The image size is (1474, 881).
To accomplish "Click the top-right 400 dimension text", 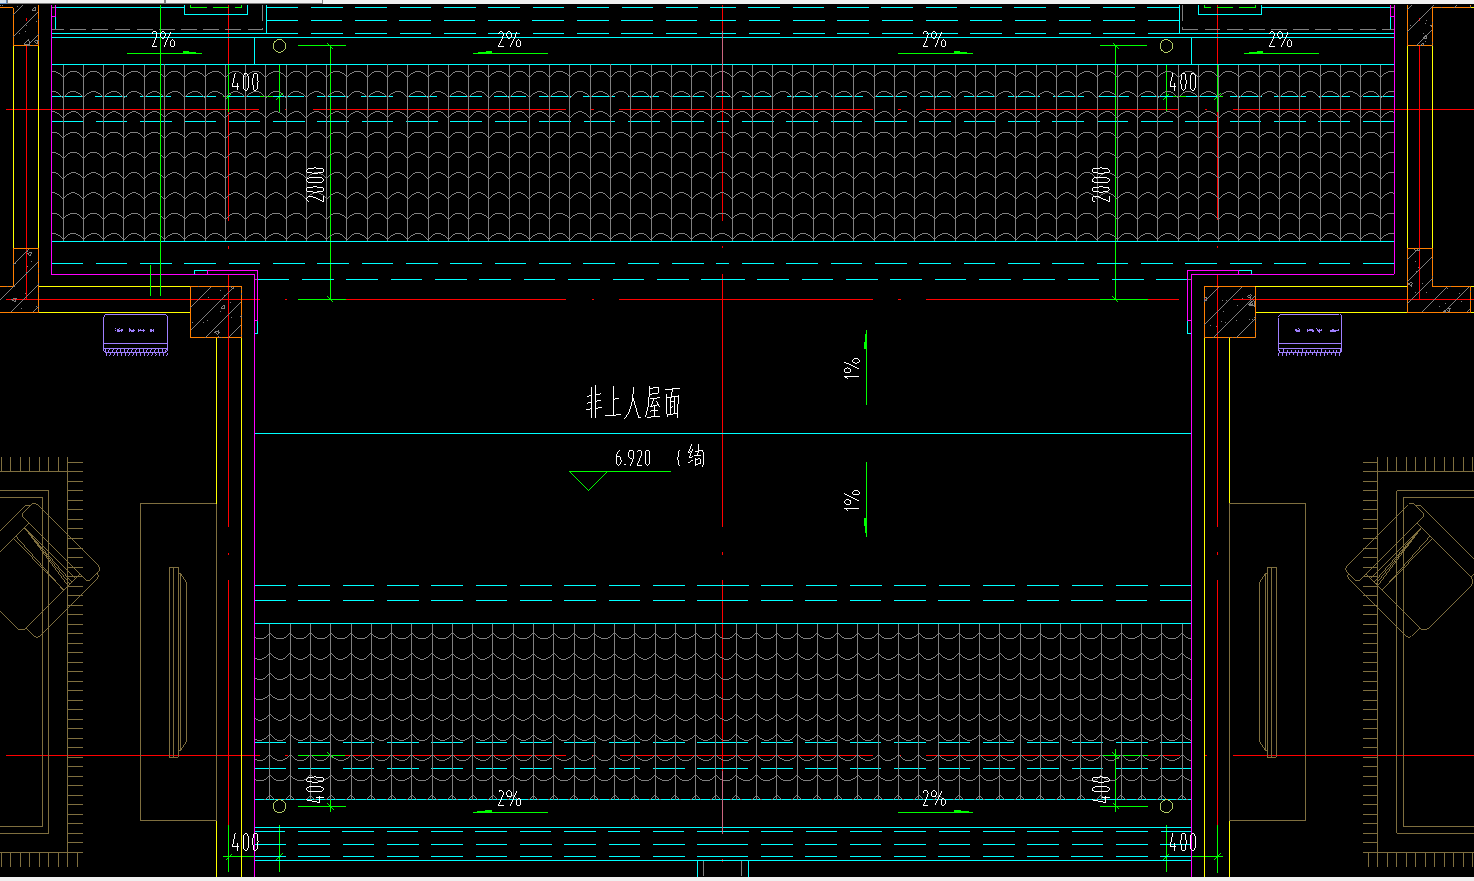I will point(1183,82).
